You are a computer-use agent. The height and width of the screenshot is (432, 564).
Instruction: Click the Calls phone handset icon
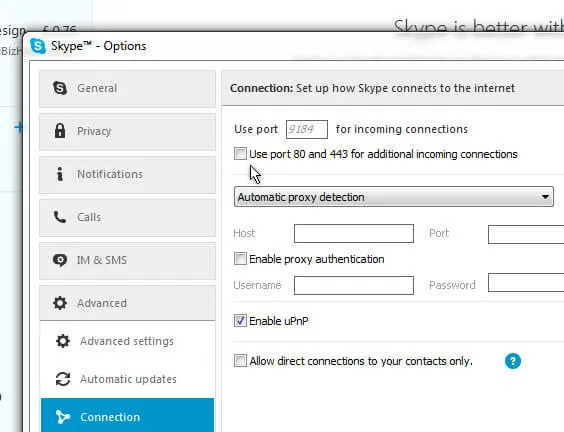[60, 217]
